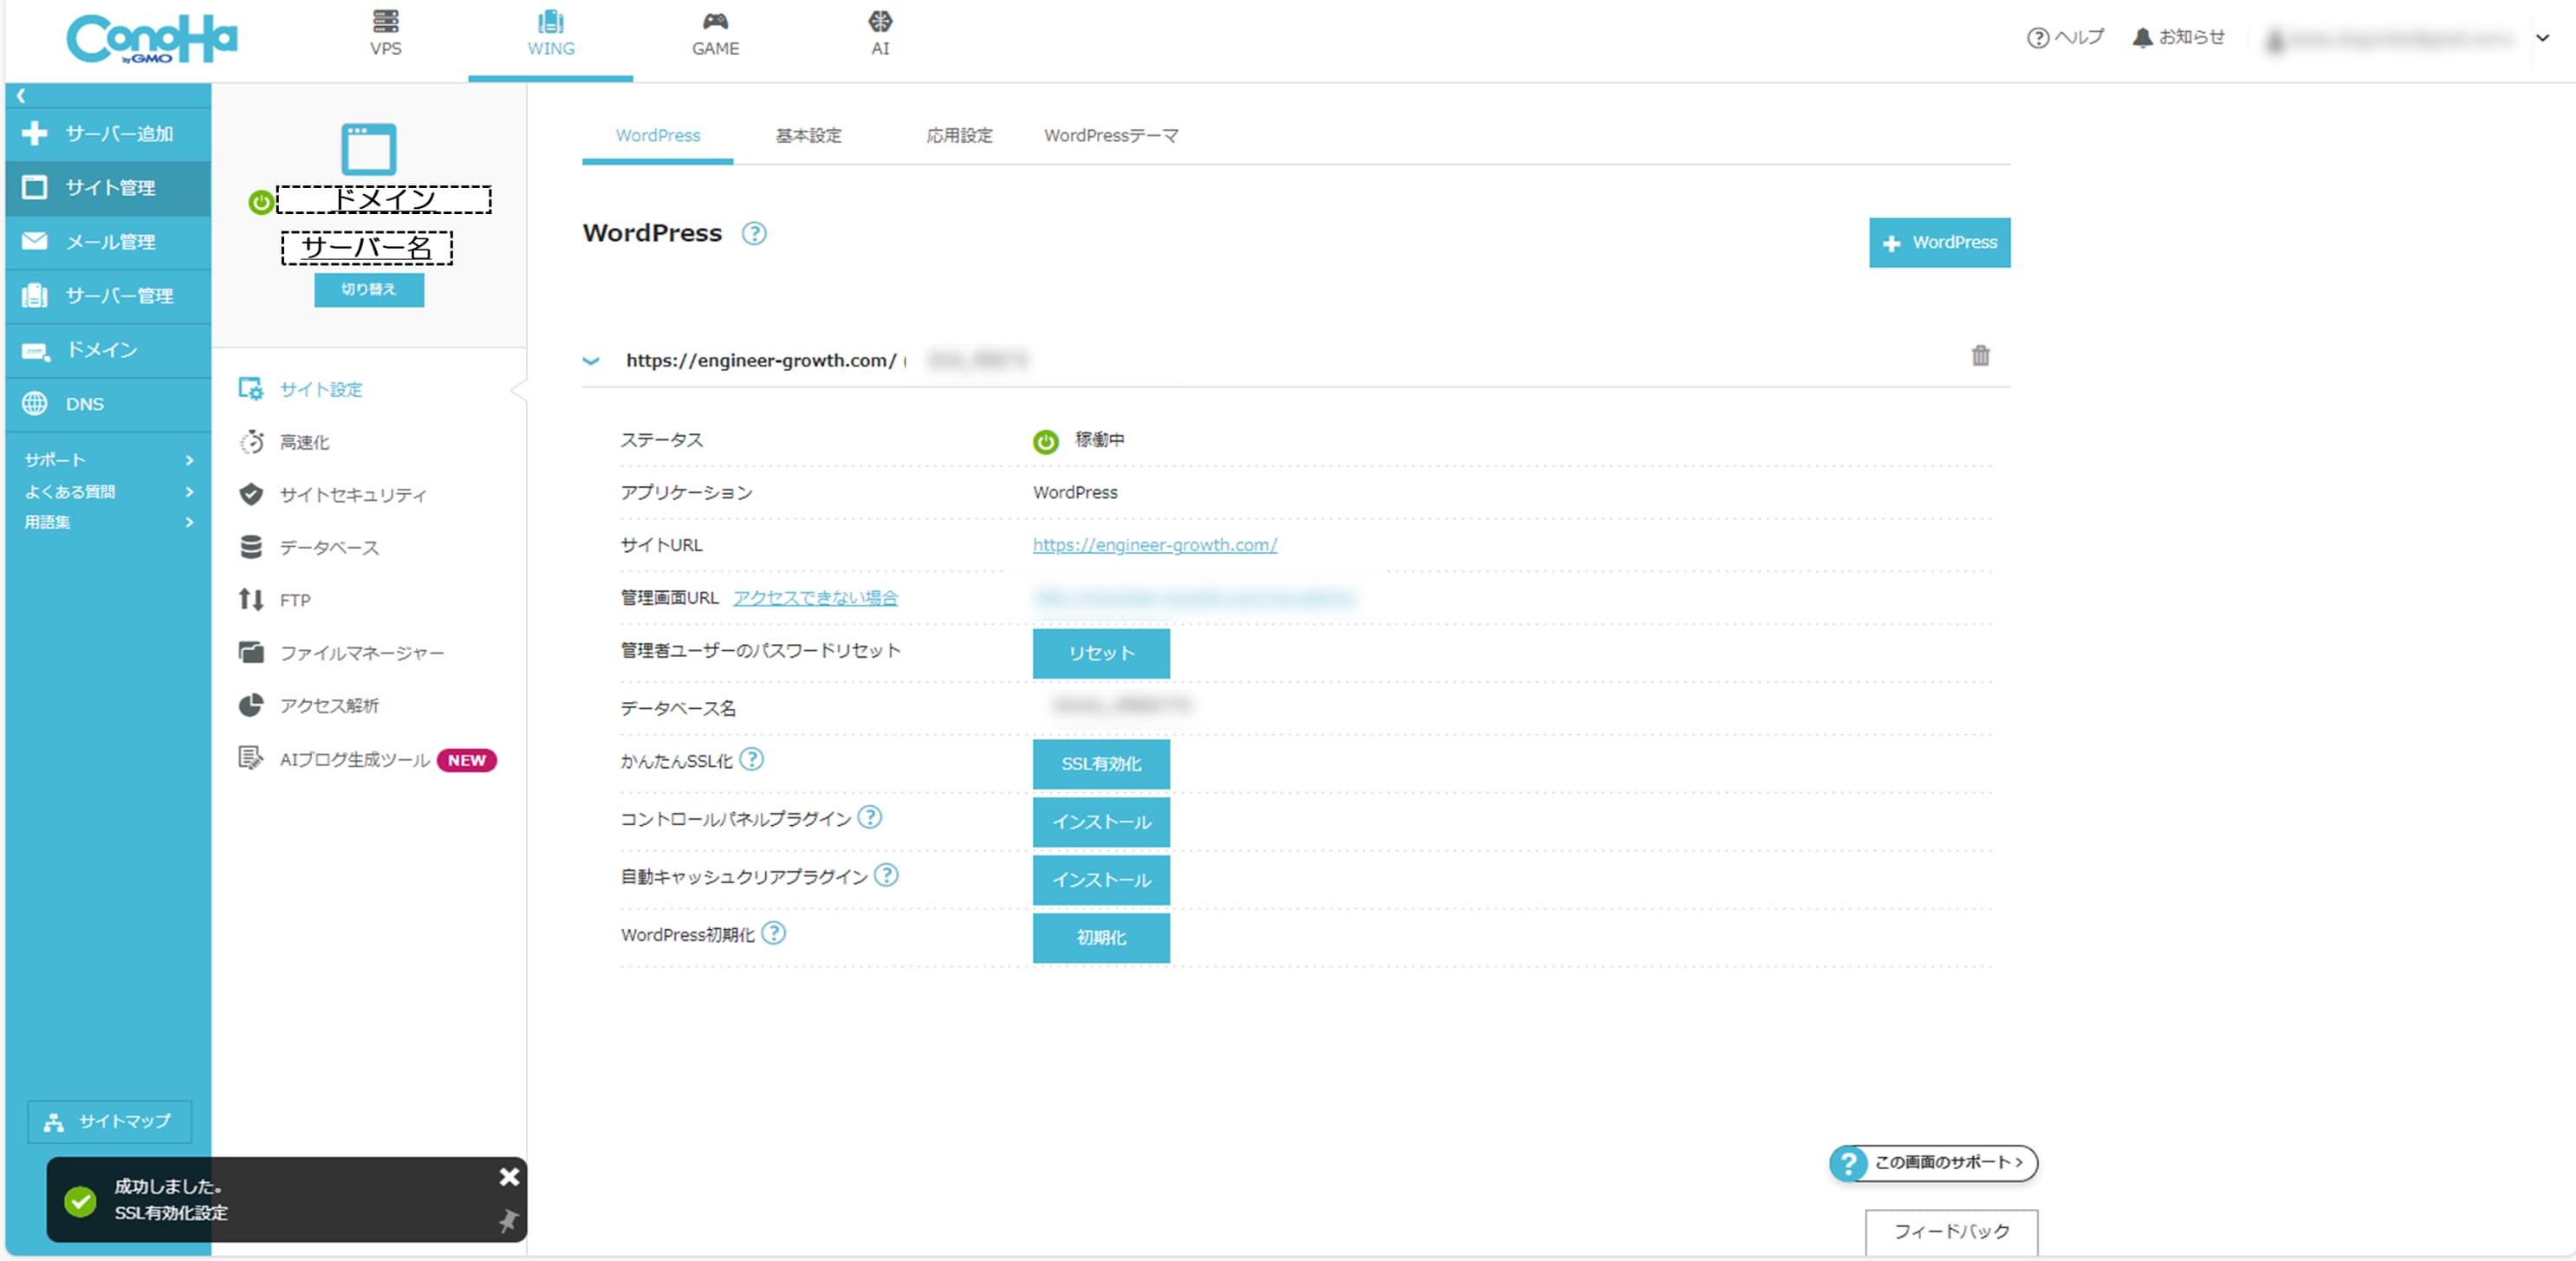
Task: Open DNS in sidebar
Action: pyautogui.click(x=108, y=404)
